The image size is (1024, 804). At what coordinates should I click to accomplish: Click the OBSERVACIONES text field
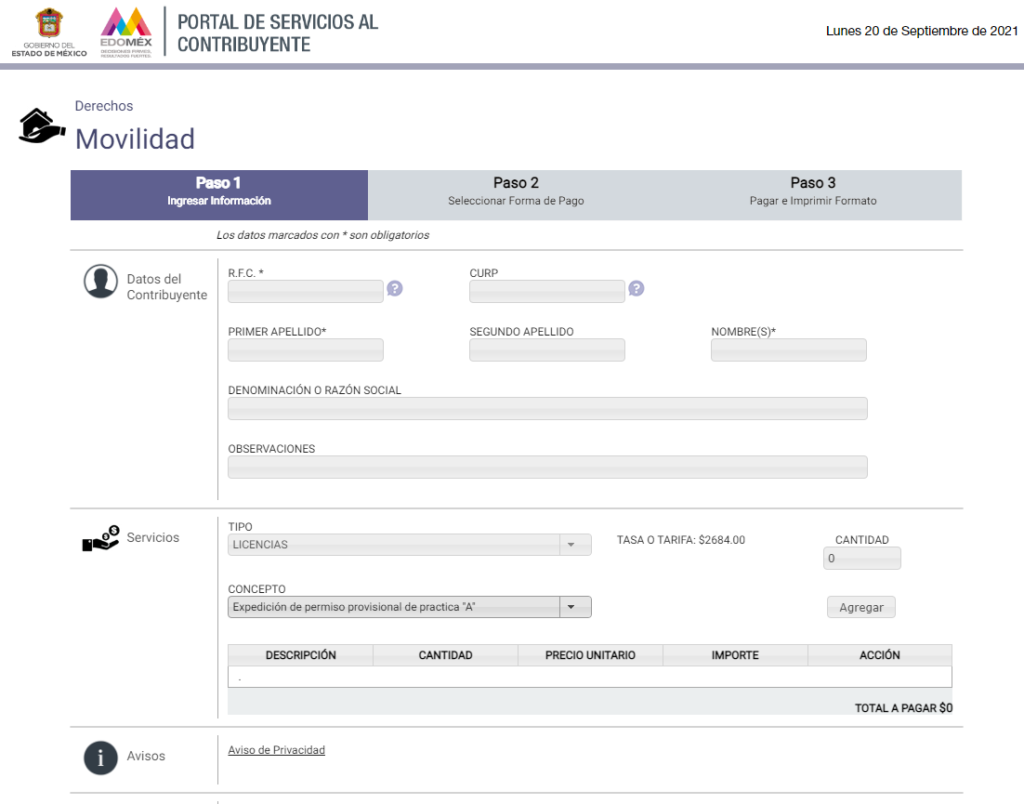point(547,467)
